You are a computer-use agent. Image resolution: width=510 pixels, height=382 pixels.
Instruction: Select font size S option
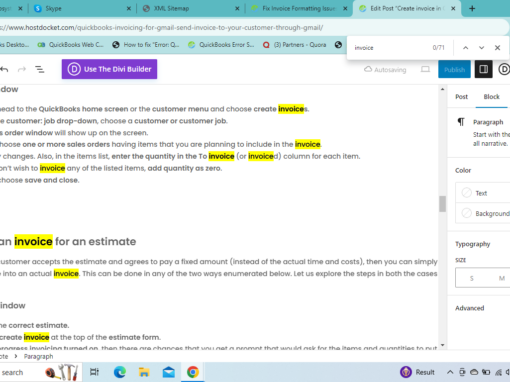tap(471, 278)
